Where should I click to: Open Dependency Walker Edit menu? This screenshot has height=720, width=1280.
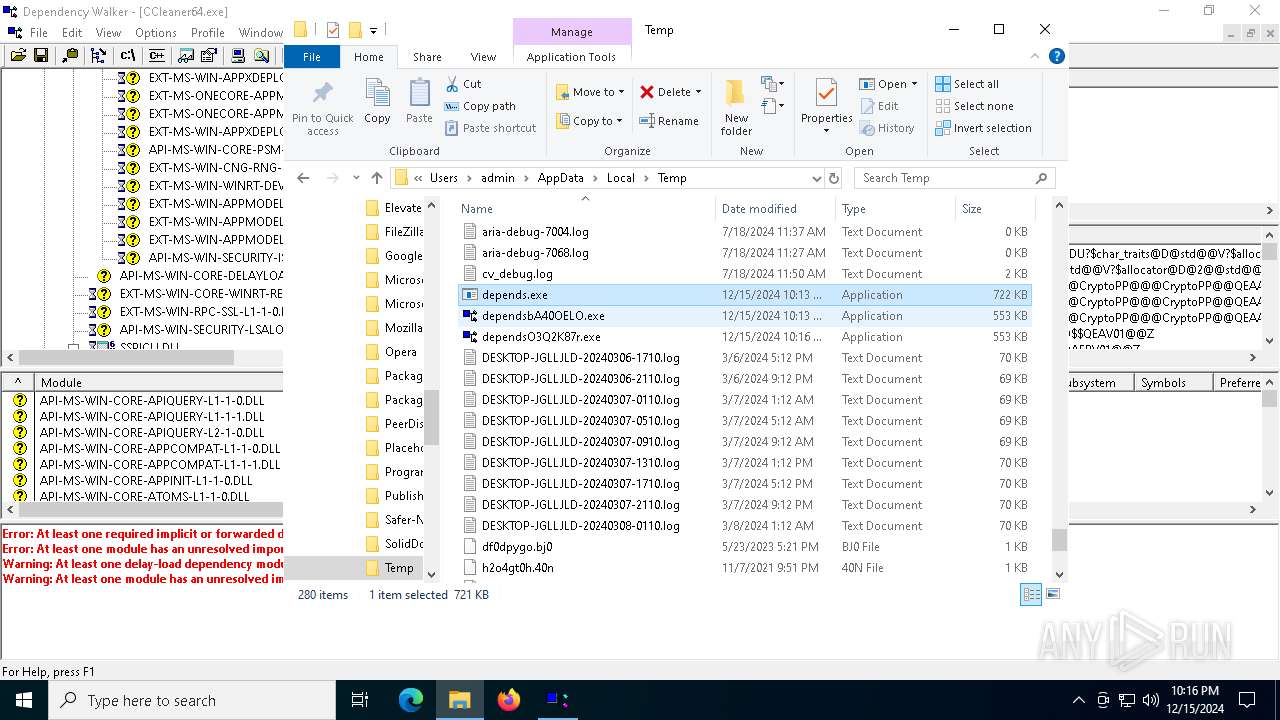[72, 33]
